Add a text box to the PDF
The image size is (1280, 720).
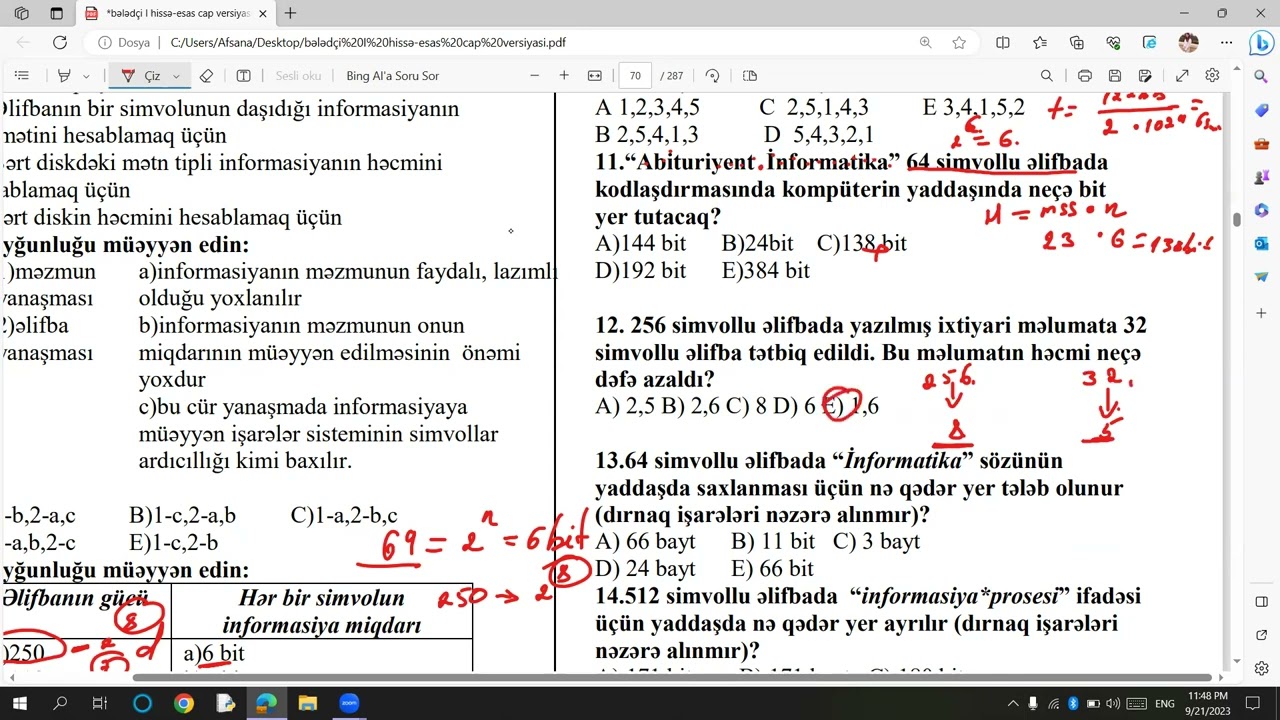point(243,75)
